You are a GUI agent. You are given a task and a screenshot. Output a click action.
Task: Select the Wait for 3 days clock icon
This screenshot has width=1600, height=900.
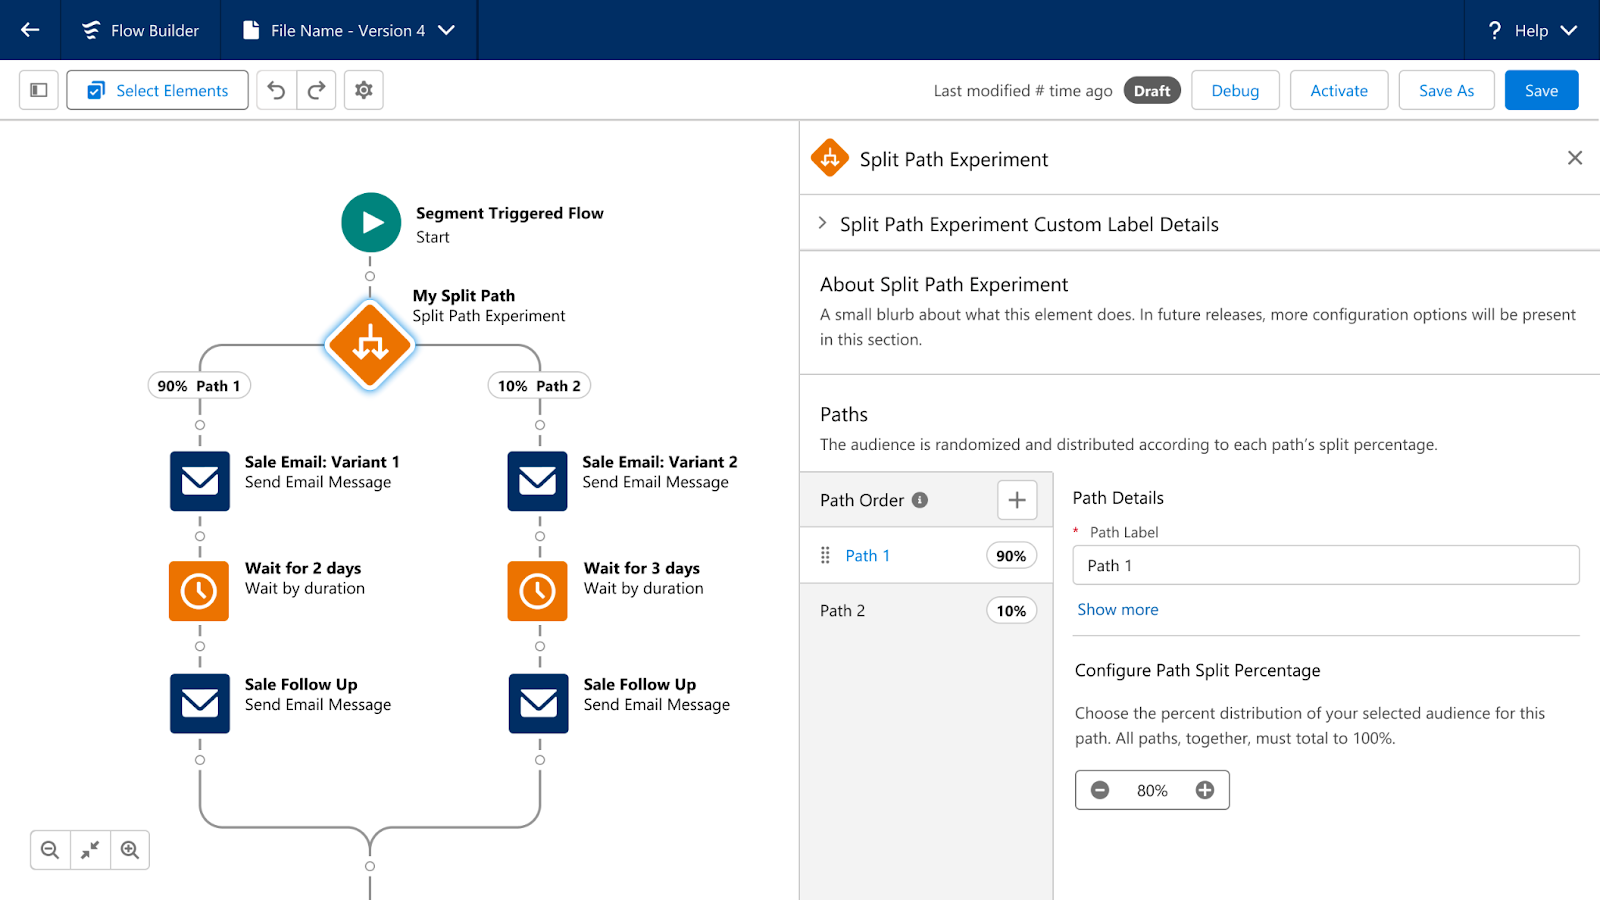pos(537,591)
